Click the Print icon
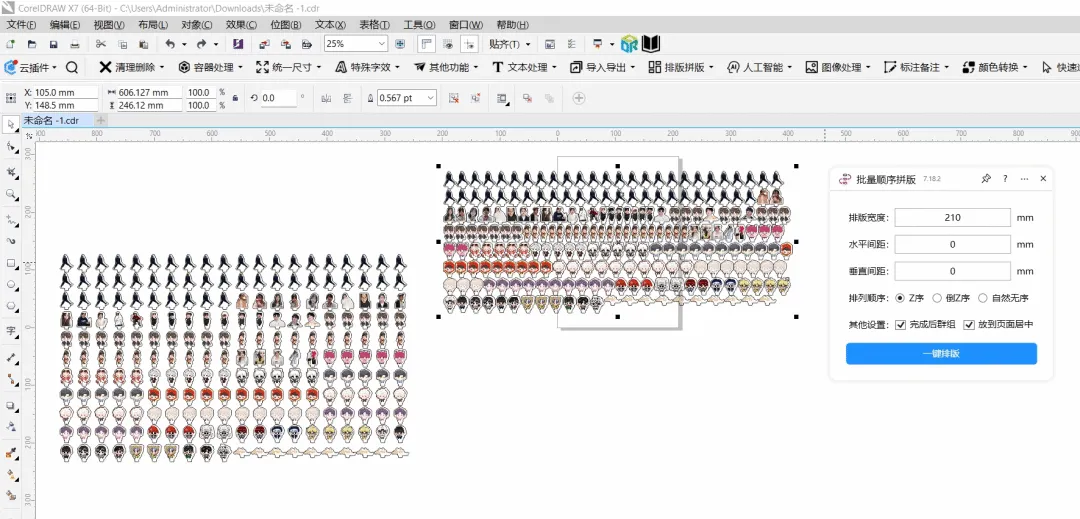The height and width of the screenshot is (519, 1080). 74,44
